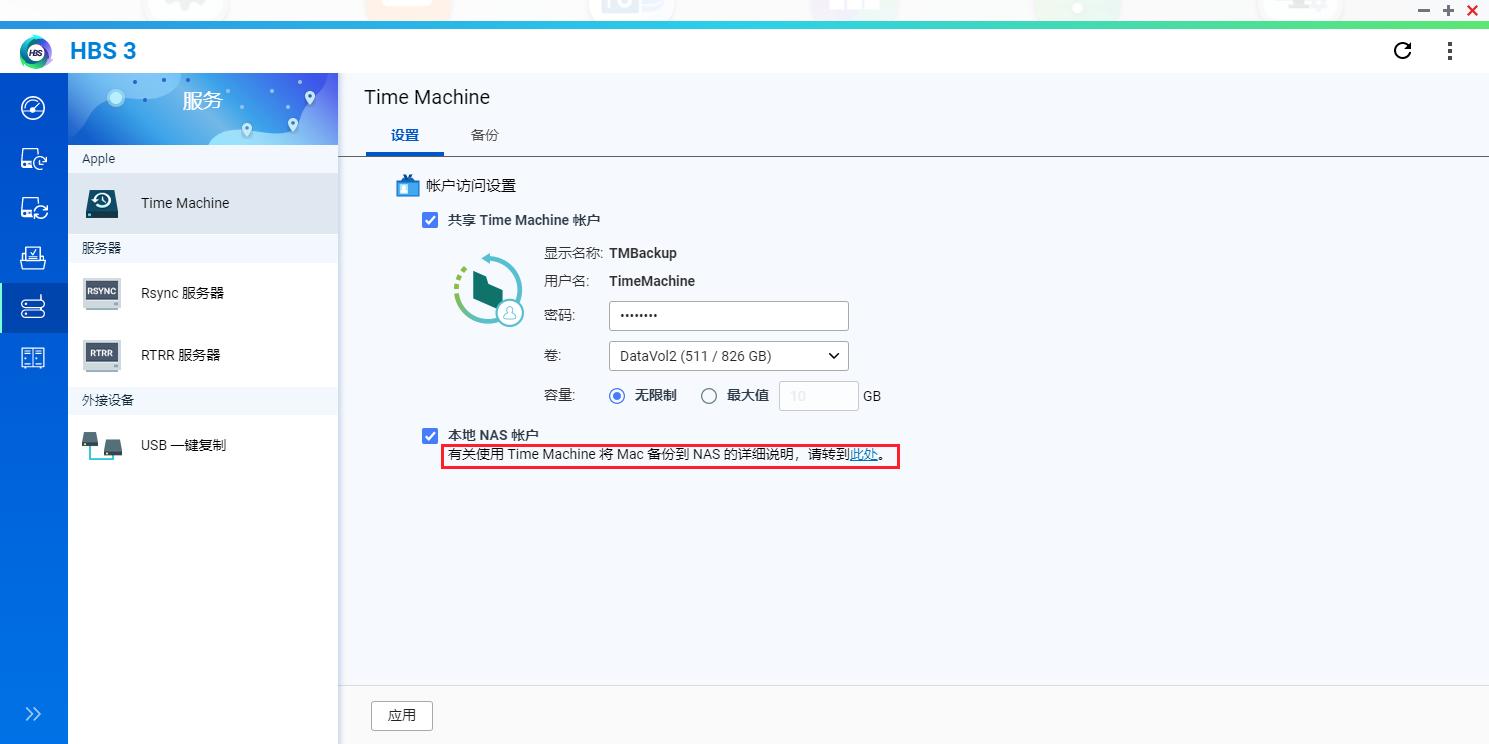The height and width of the screenshot is (744, 1489).
Task: Disable the 本地 NAS 帐户 checkbox
Action: coord(430,435)
